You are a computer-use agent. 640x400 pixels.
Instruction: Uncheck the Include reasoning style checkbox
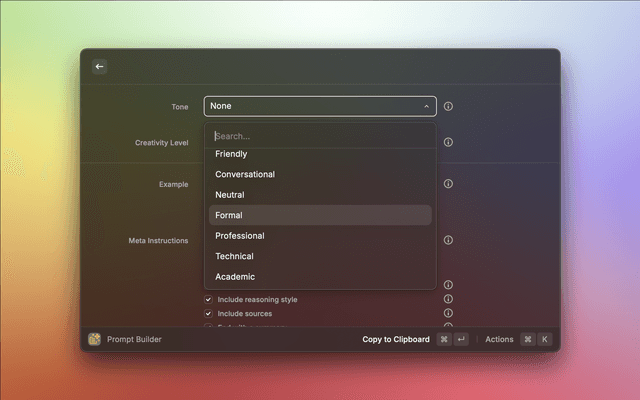tap(209, 299)
